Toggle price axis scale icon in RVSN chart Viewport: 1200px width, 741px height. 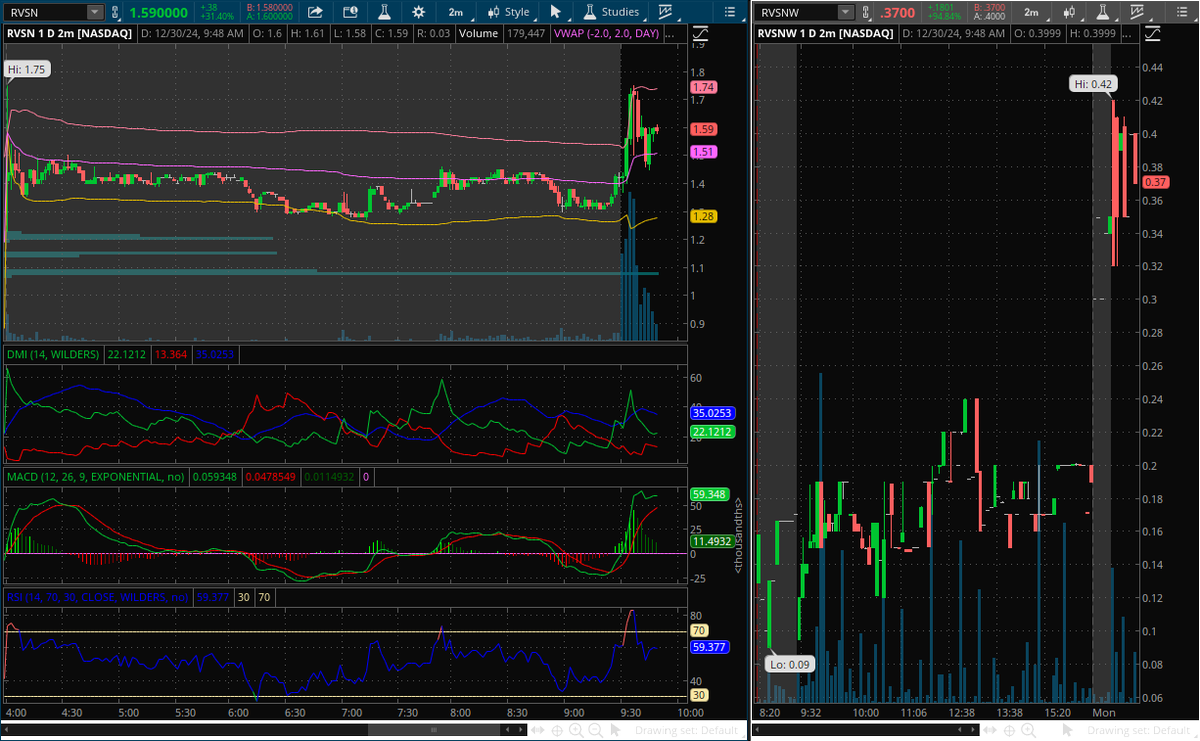pyautogui.click(x=701, y=33)
